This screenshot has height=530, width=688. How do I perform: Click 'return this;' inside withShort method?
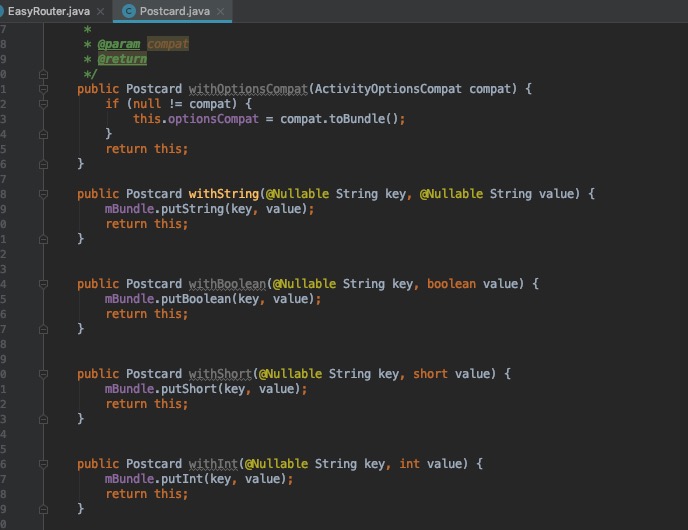click(147, 404)
